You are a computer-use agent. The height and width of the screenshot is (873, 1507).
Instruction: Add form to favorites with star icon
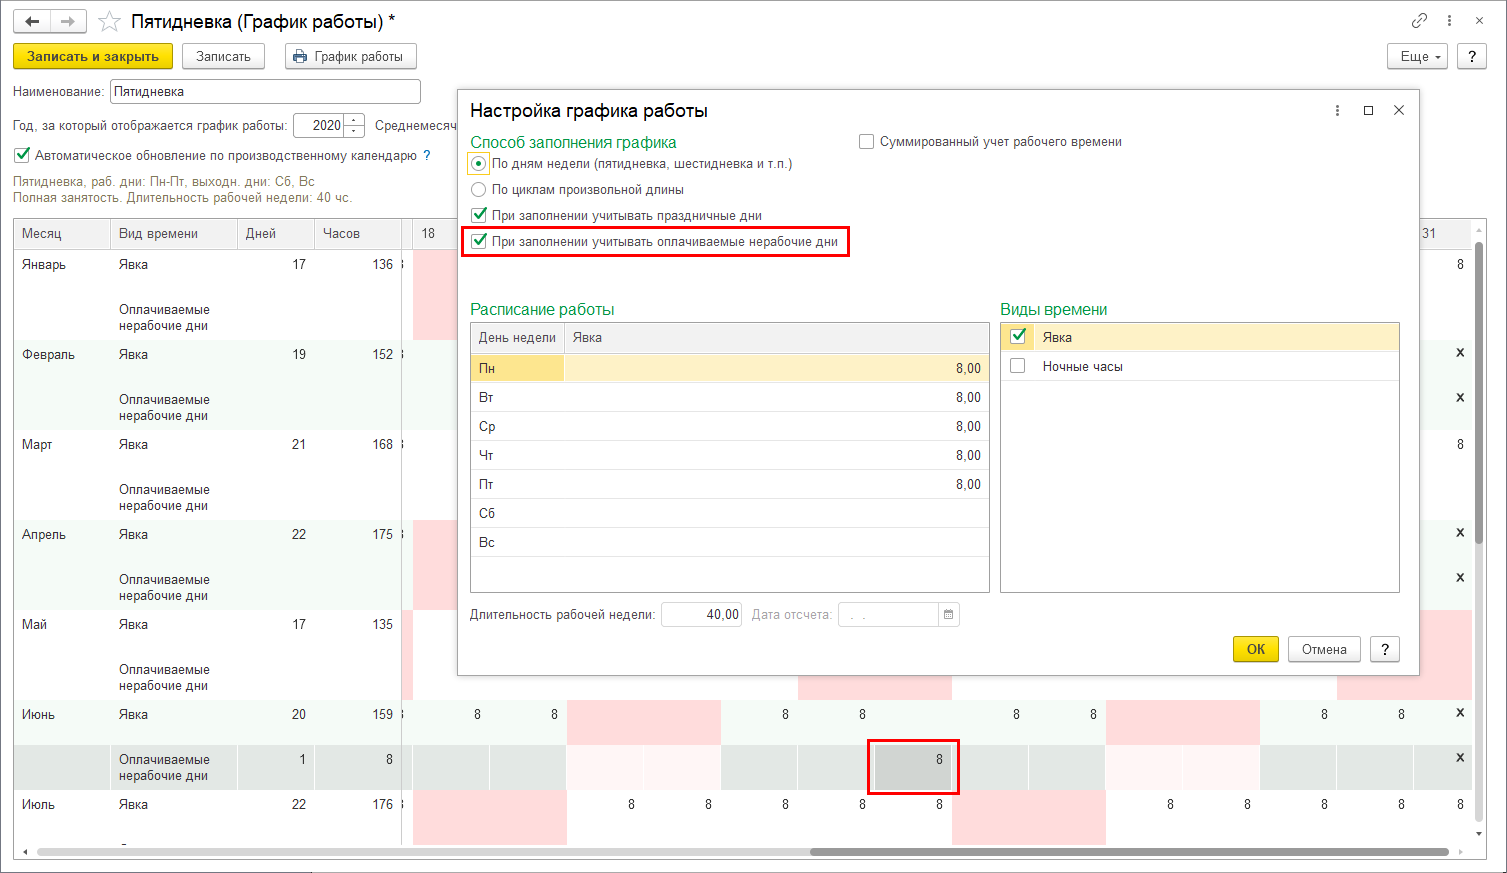(110, 21)
